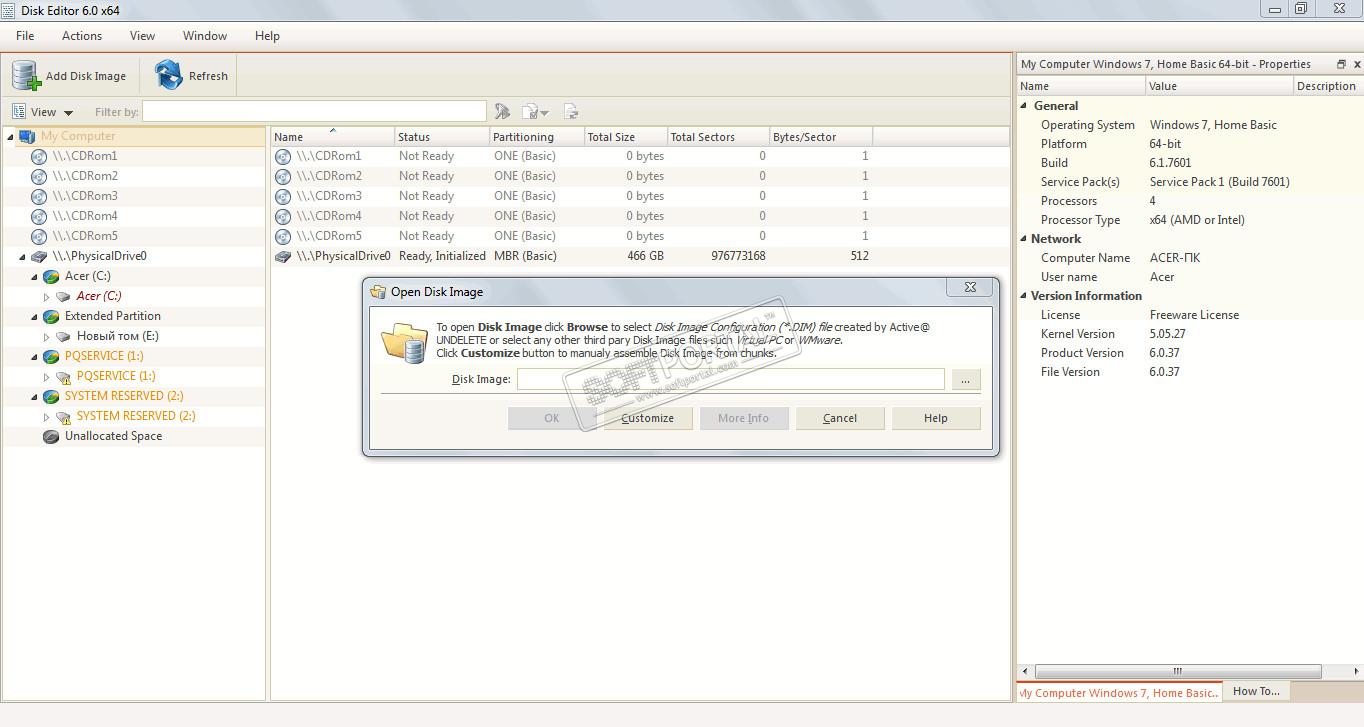This screenshot has height=727, width=1364.
Task: Expand the SYSTEM RESERVED (2:) volume node arrow
Action: 47,416
